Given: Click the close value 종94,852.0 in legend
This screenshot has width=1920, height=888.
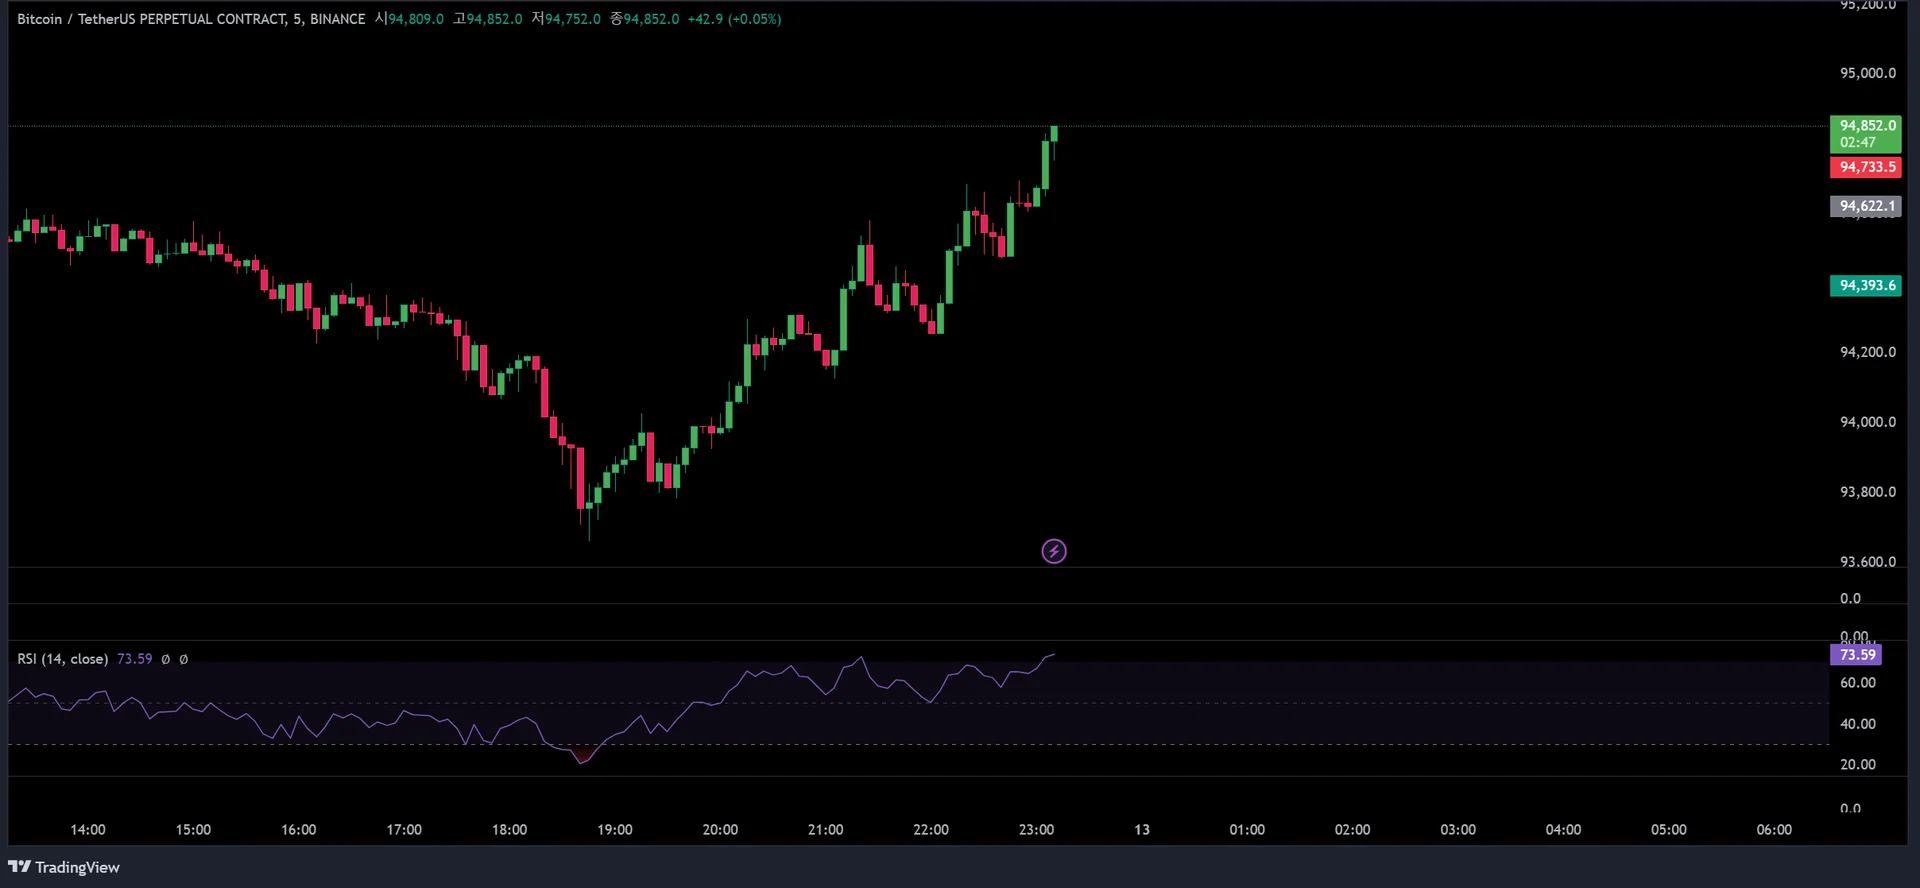Looking at the screenshot, I should click(x=645, y=19).
